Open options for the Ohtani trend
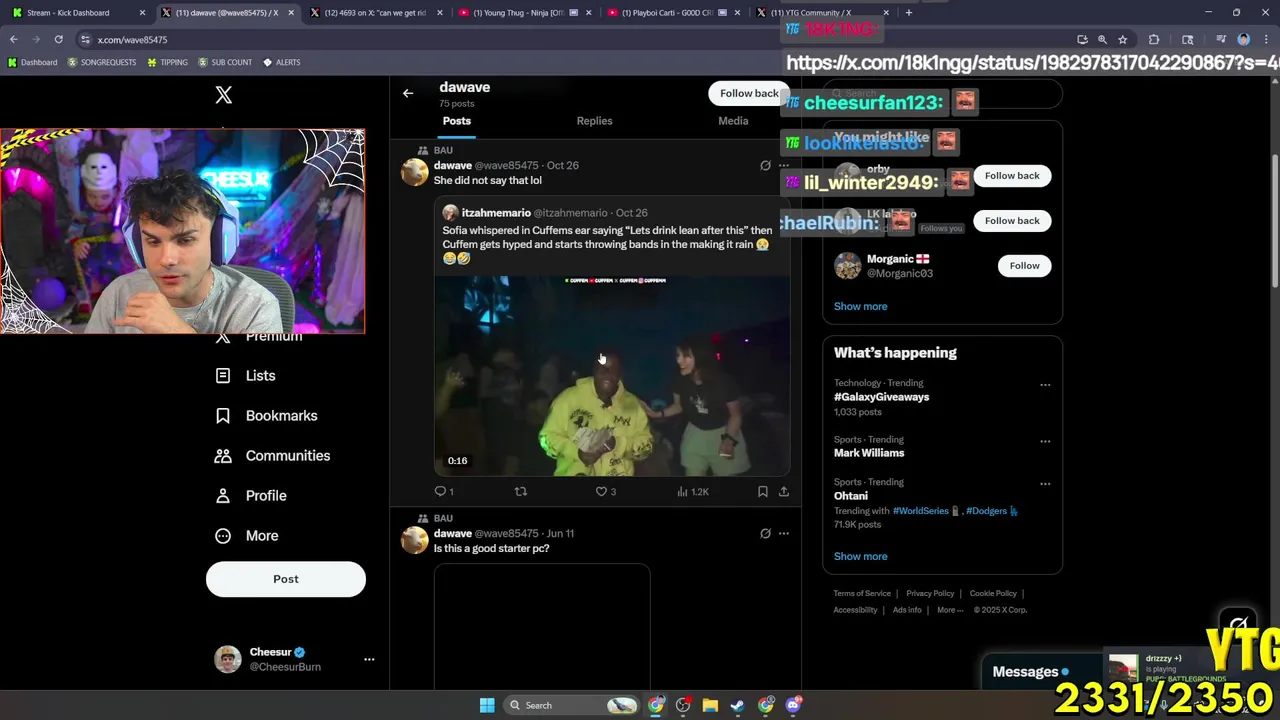Screen dimensions: 1280x720 (1045, 484)
